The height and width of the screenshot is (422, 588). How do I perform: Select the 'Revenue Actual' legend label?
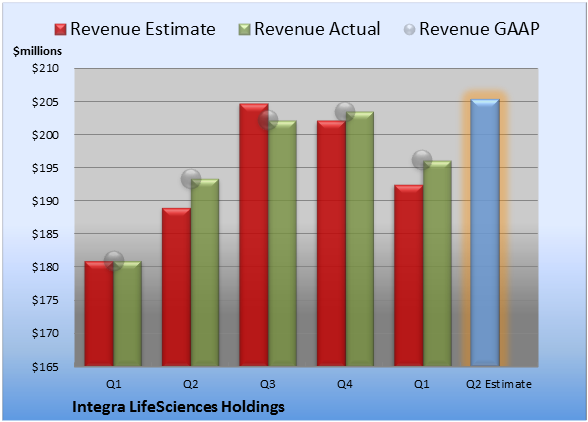coord(317,29)
